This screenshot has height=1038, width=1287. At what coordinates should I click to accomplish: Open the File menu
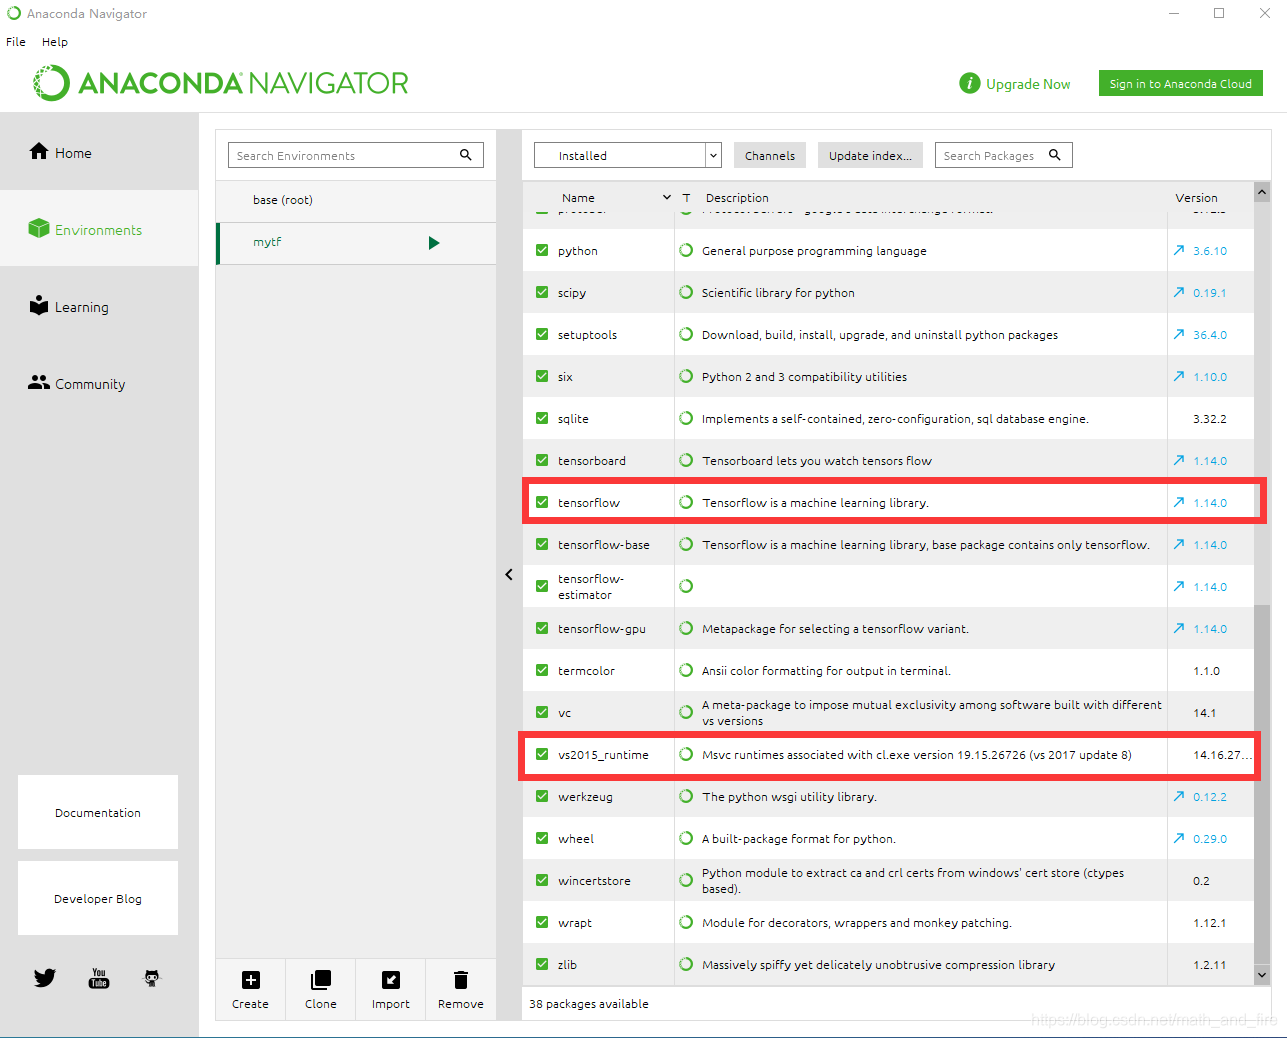click(16, 42)
